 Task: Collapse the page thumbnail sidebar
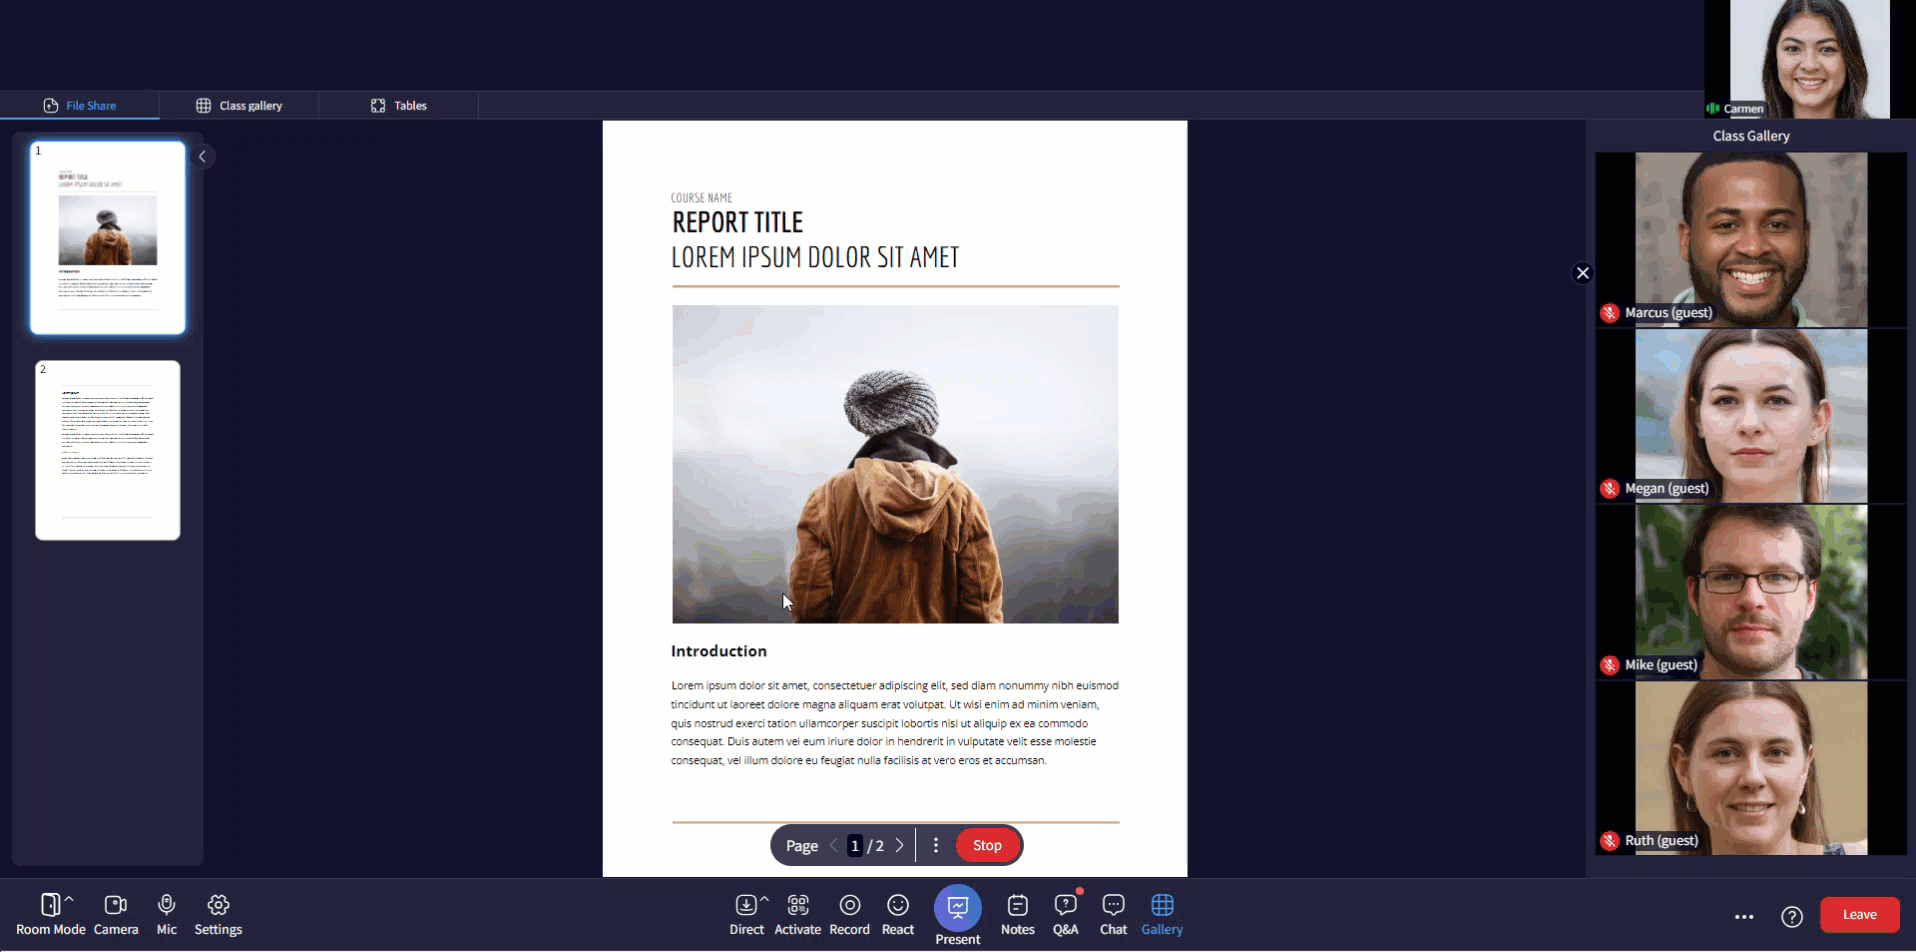tap(202, 157)
